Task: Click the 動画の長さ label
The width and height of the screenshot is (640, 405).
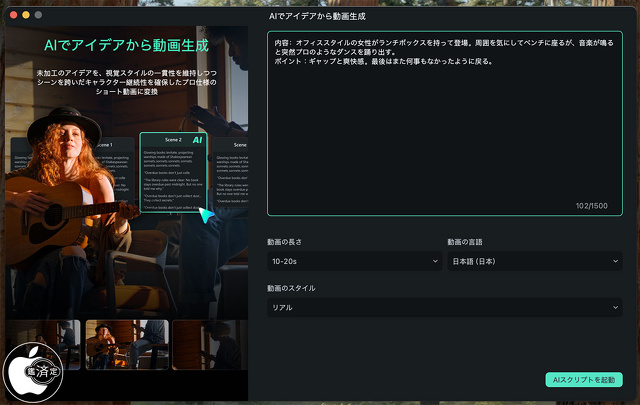Action: click(x=284, y=242)
